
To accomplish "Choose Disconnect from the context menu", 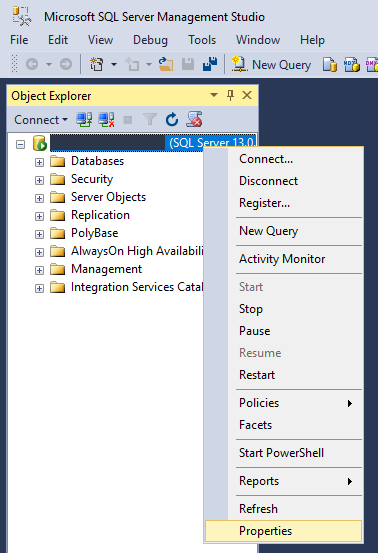I will tap(284, 181).
